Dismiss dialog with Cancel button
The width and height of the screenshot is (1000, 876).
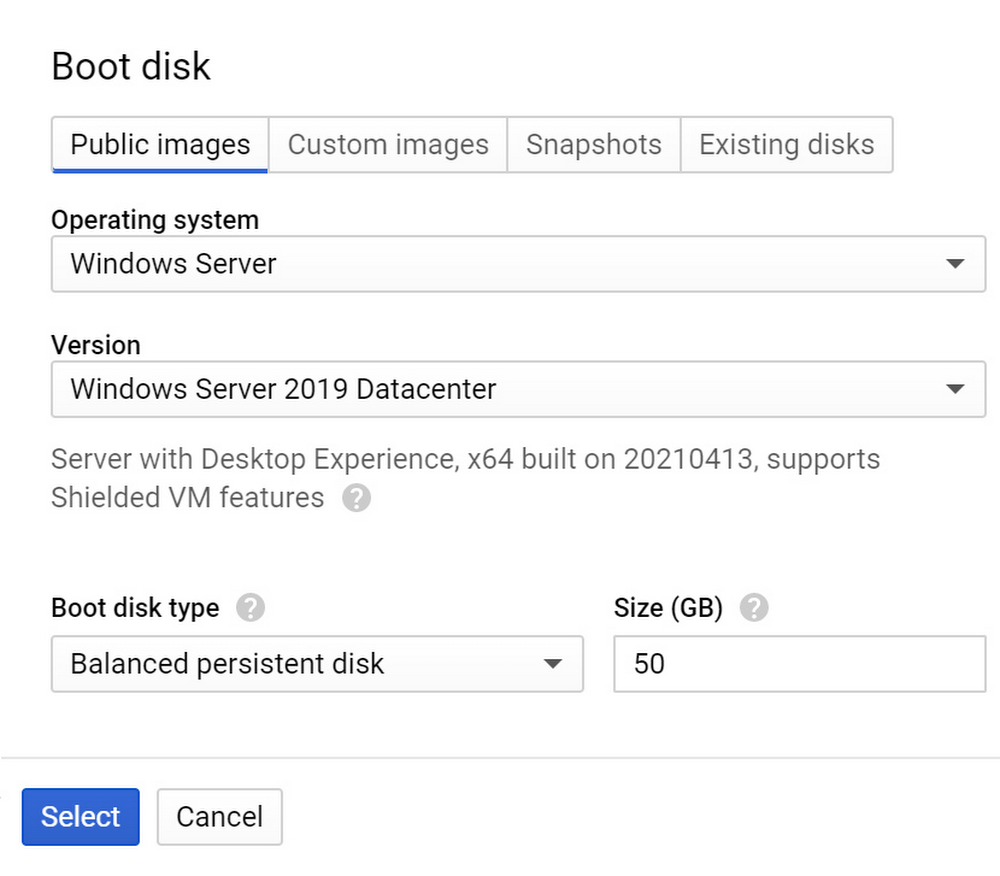pyautogui.click(x=219, y=817)
